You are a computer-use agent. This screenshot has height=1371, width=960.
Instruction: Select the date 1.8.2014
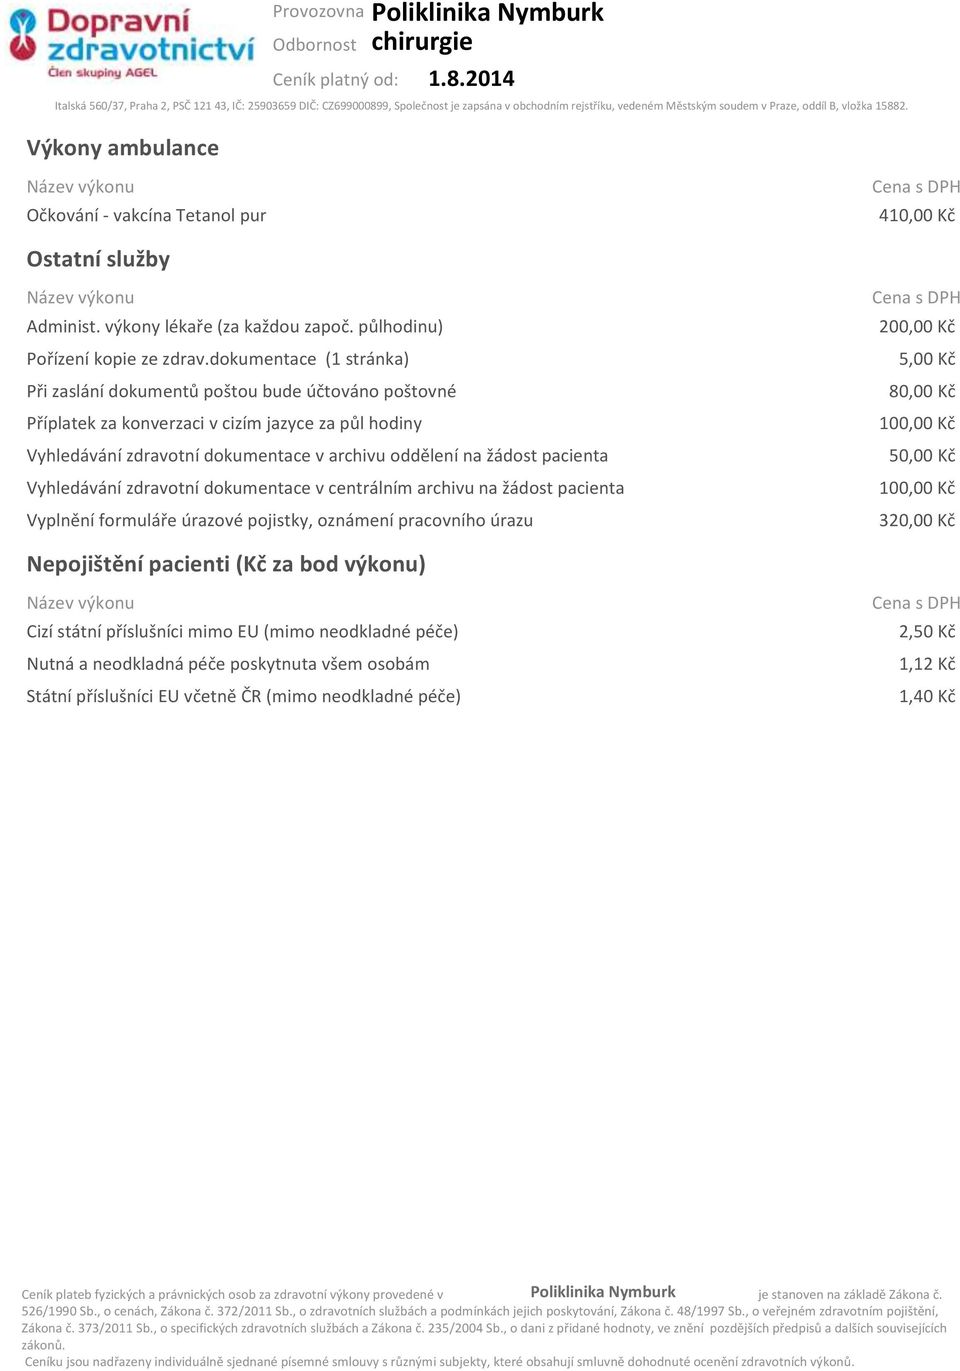coord(471,79)
